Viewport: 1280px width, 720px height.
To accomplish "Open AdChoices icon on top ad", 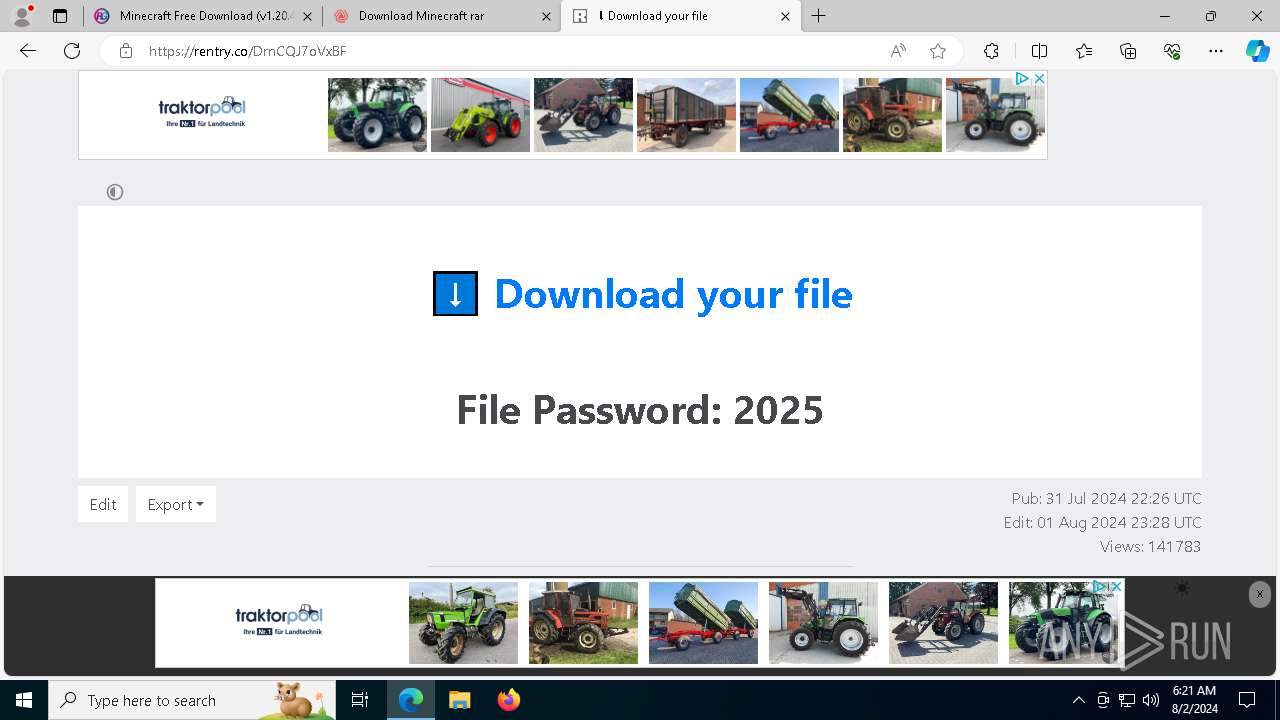I will (x=1022, y=78).
